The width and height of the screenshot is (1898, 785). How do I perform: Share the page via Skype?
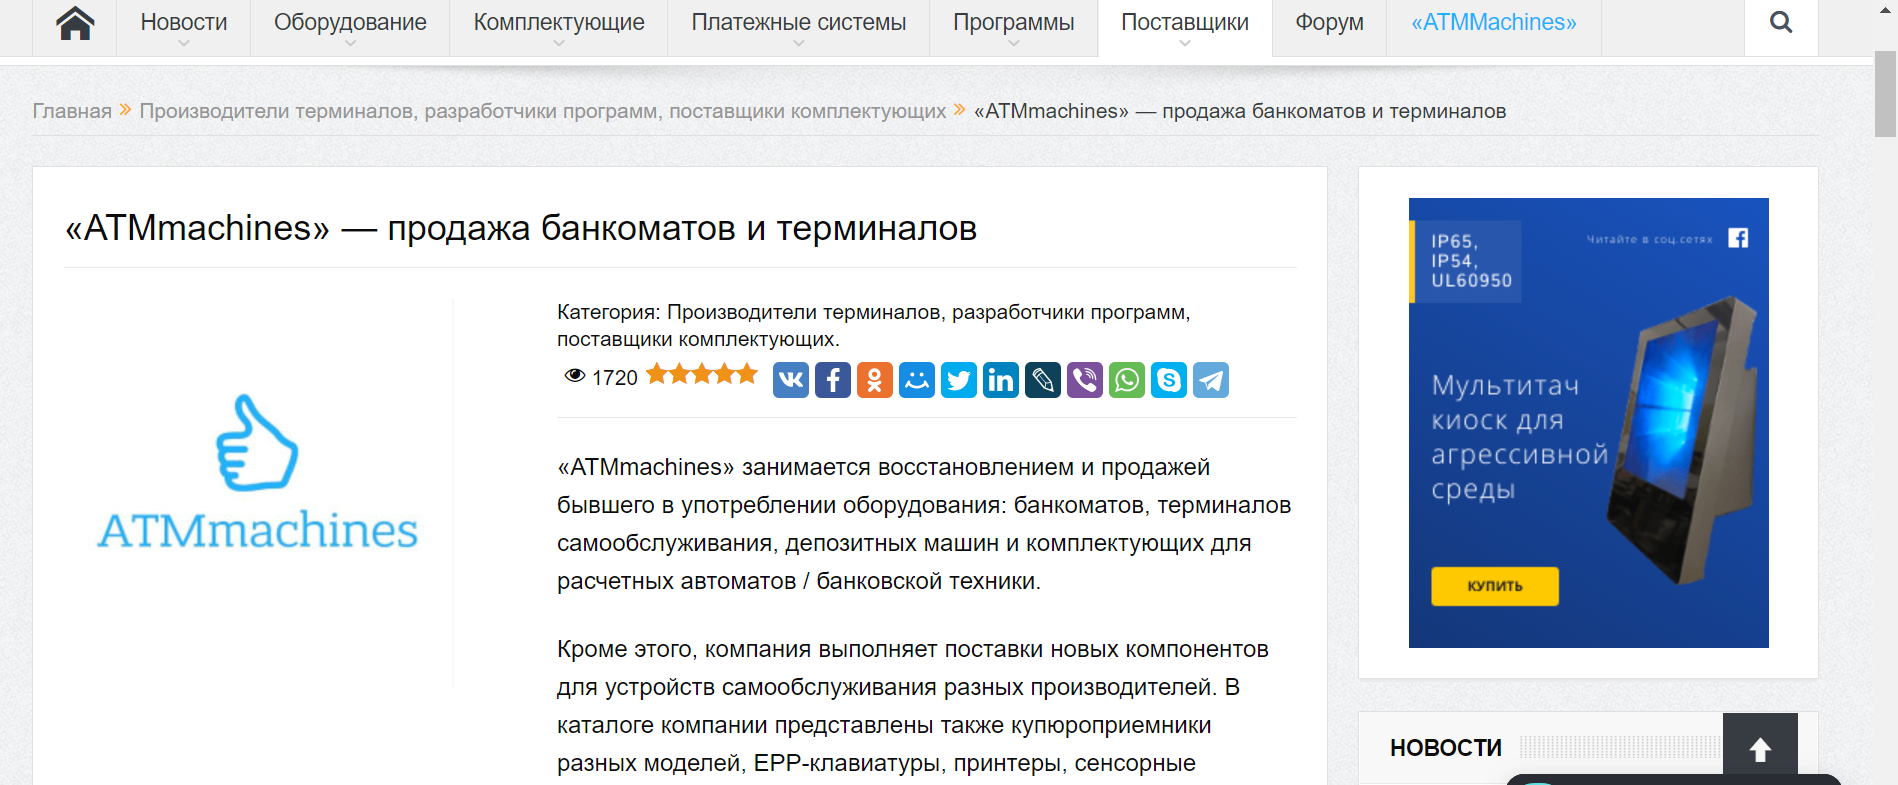(1169, 380)
